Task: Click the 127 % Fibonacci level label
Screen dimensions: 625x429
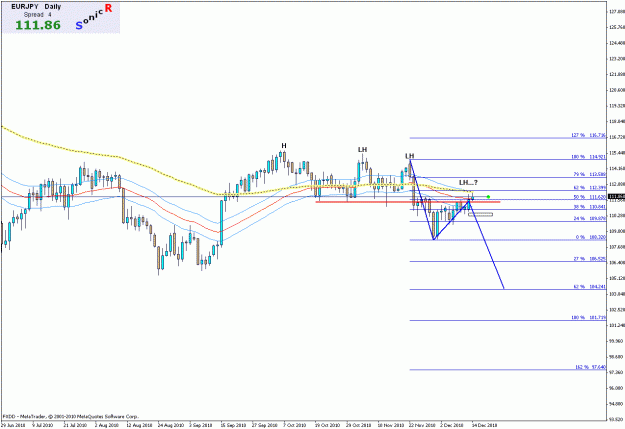Action: tap(588, 136)
